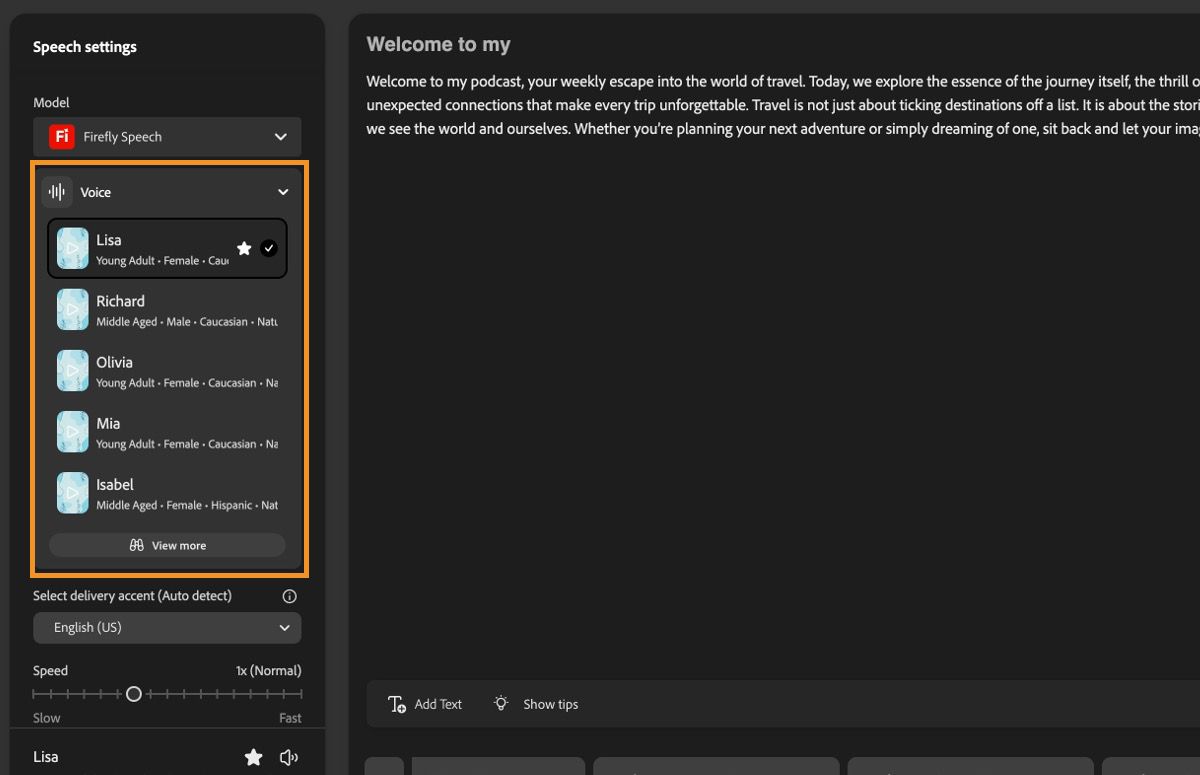Adjust the Speed slider handle

point(134,693)
